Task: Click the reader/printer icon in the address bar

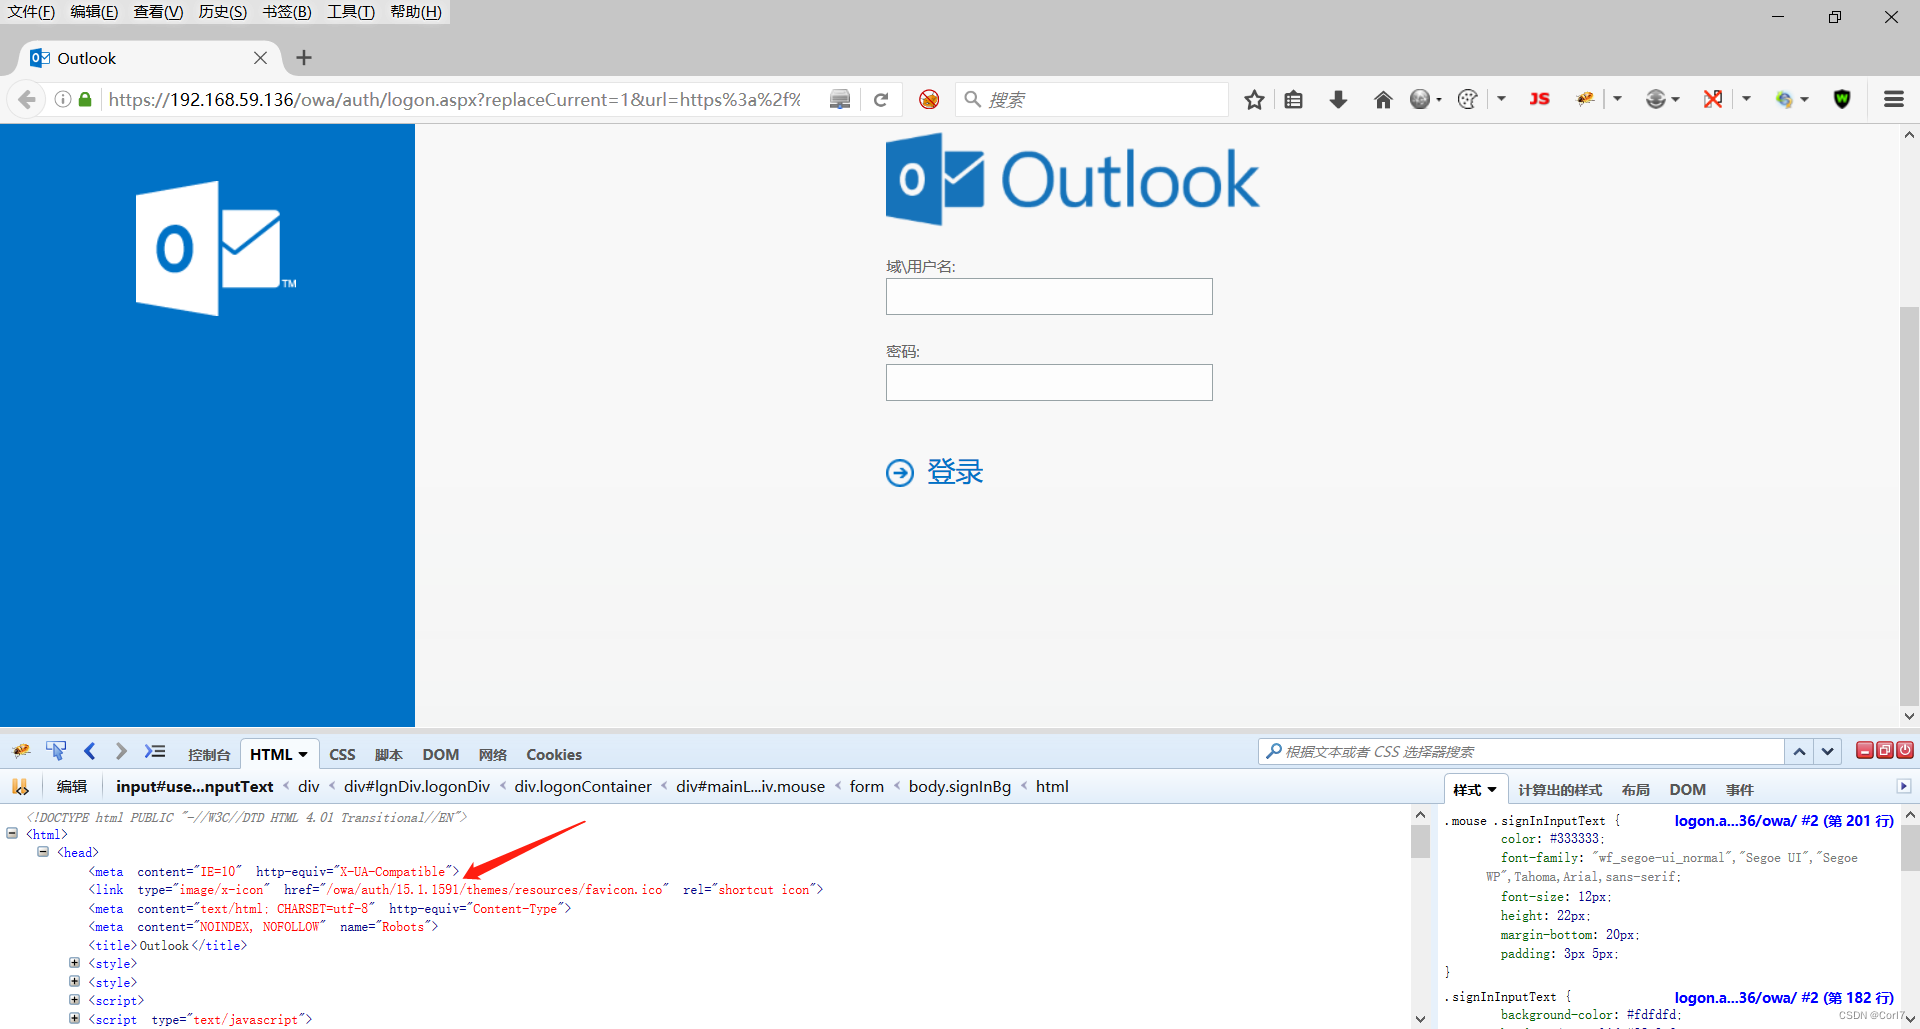Action: pyautogui.click(x=840, y=100)
